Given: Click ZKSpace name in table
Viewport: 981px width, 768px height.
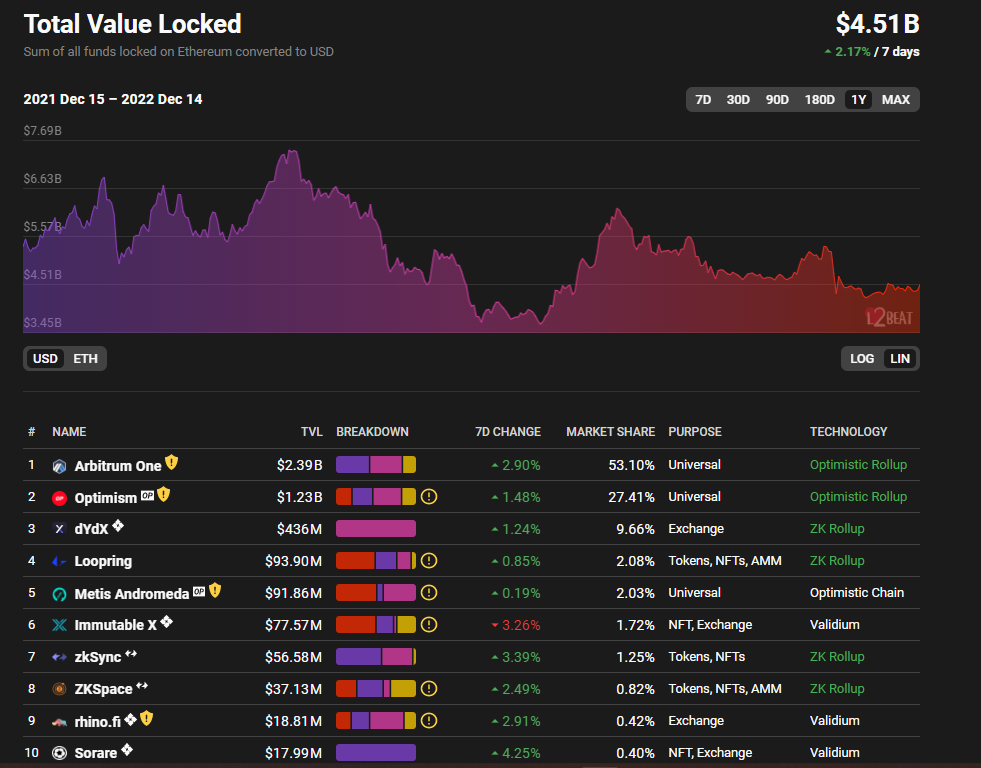Looking at the screenshot, I should click(103, 690).
